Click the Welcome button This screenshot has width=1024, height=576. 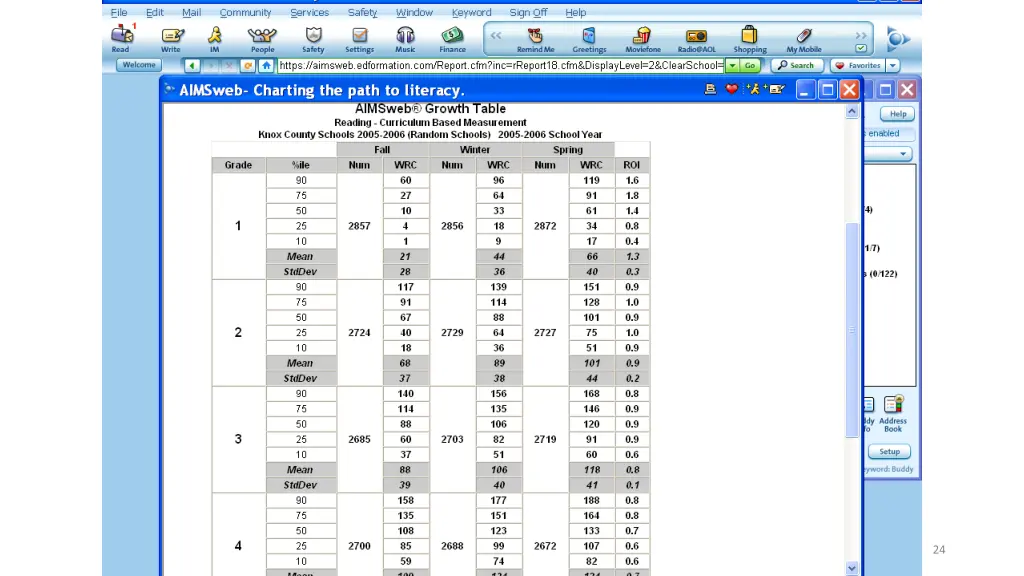coord(138,65)
